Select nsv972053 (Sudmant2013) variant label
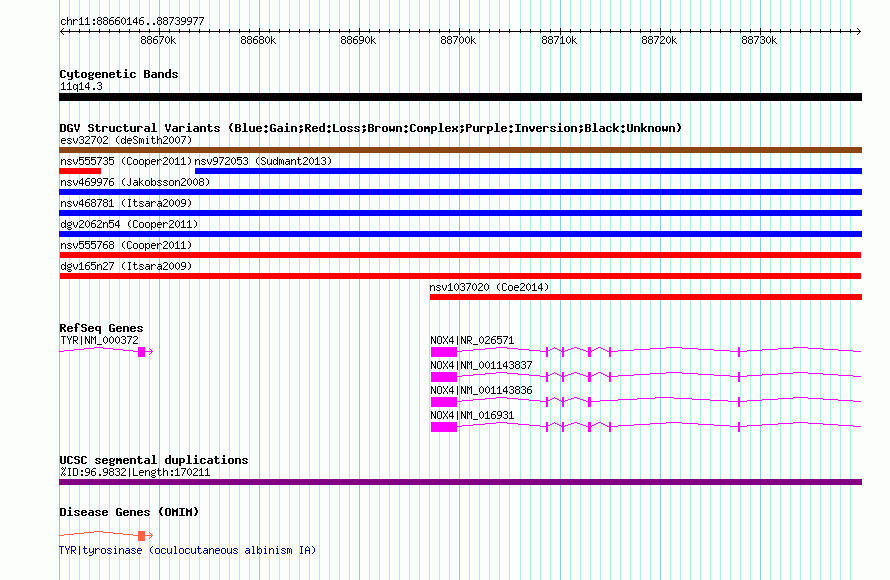Viewport: 890px width, 580px height. [x=263, y=161]
